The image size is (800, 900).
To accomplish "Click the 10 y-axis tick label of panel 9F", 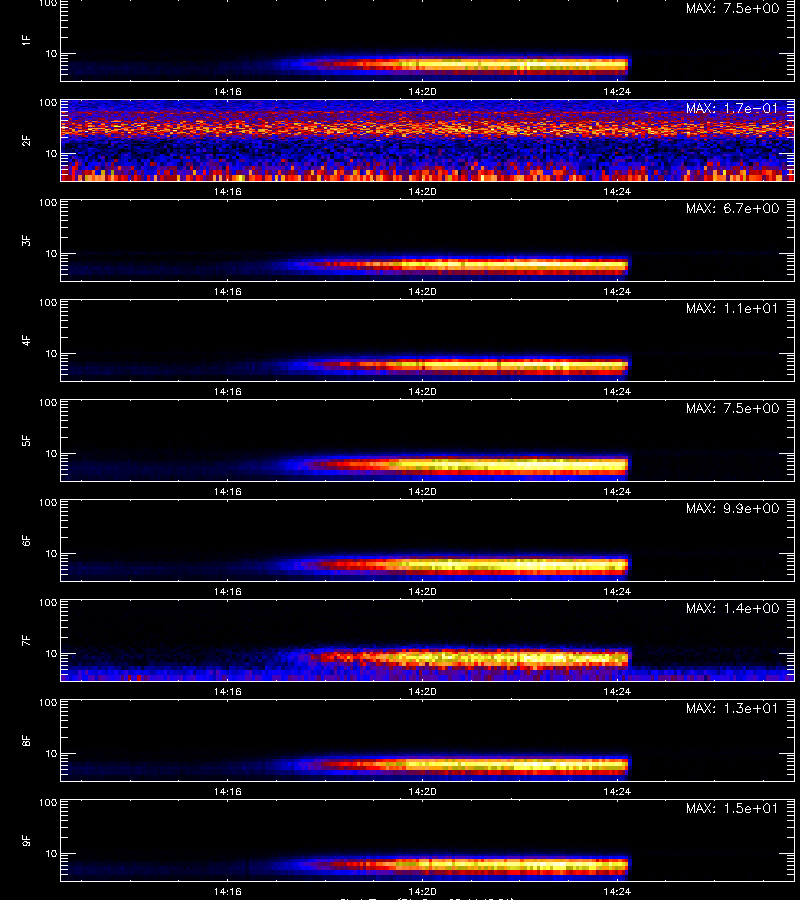I will point(51,854).
